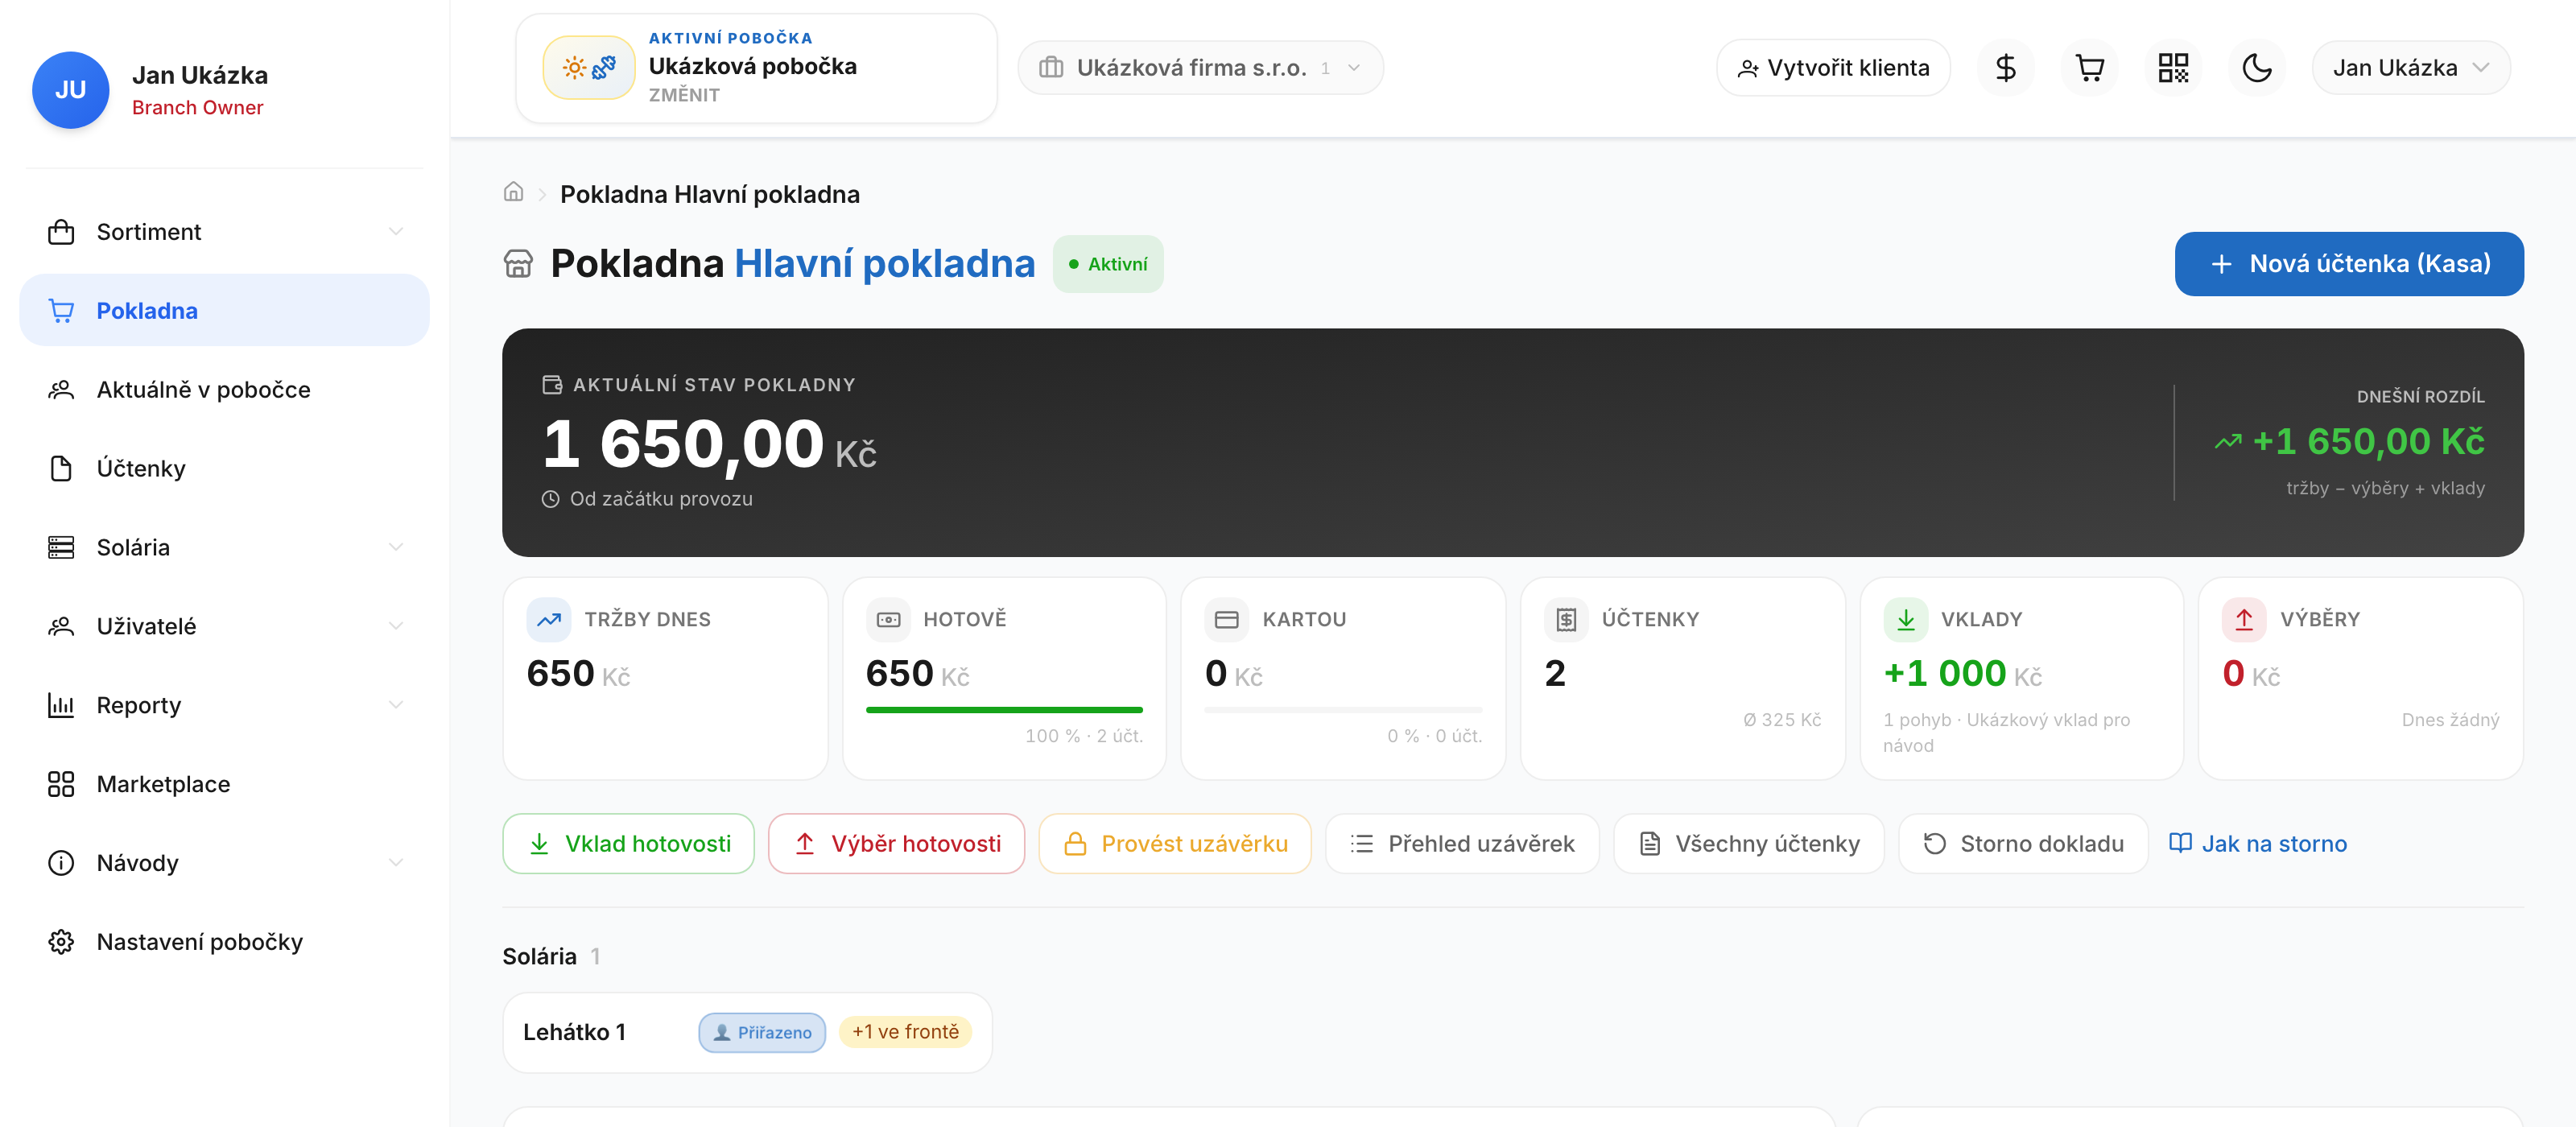Click breadcrumb text Pokladna Hlavní pokladna
2576x1127 pixels.
[710, 194]
